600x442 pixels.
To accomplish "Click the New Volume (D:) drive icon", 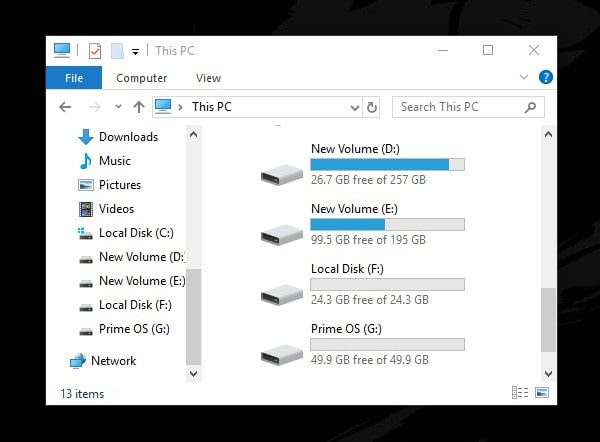I will 282,175.
